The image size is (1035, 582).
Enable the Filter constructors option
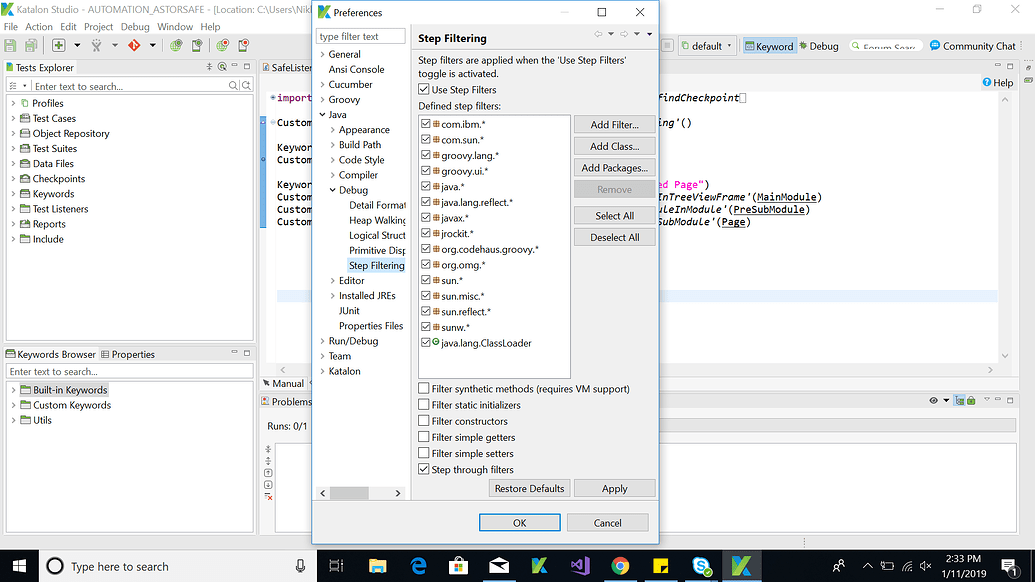(x=424, y=420)
